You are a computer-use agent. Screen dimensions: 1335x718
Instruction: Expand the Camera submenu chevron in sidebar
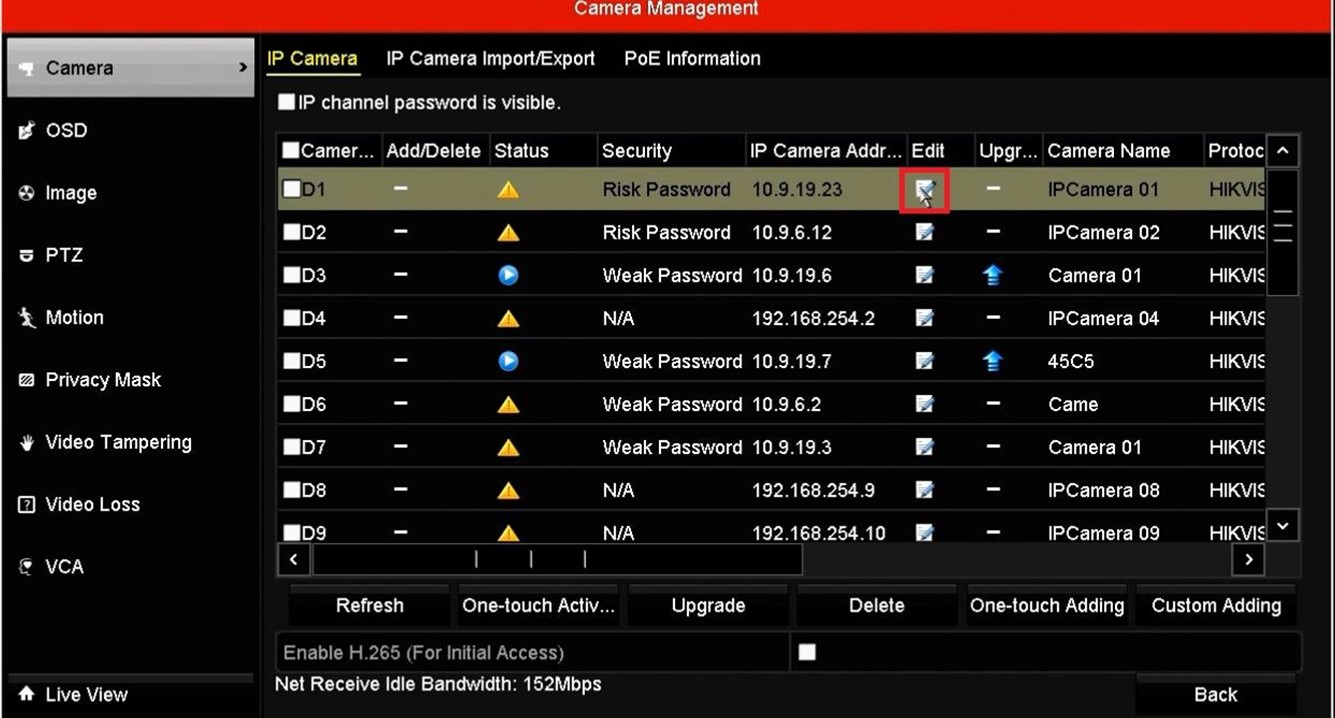(x=242, y=68)
